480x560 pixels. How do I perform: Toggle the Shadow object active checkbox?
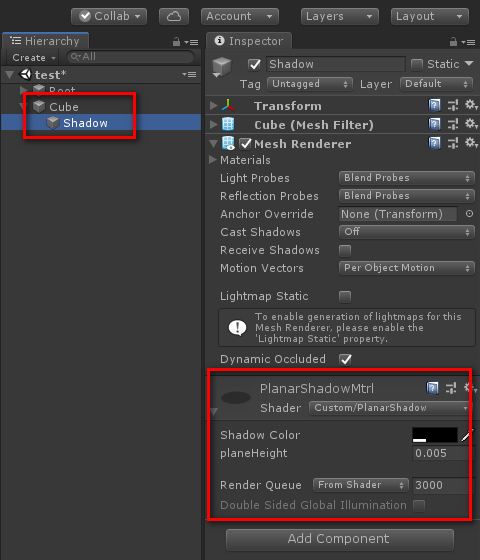[x=254, y=65]
